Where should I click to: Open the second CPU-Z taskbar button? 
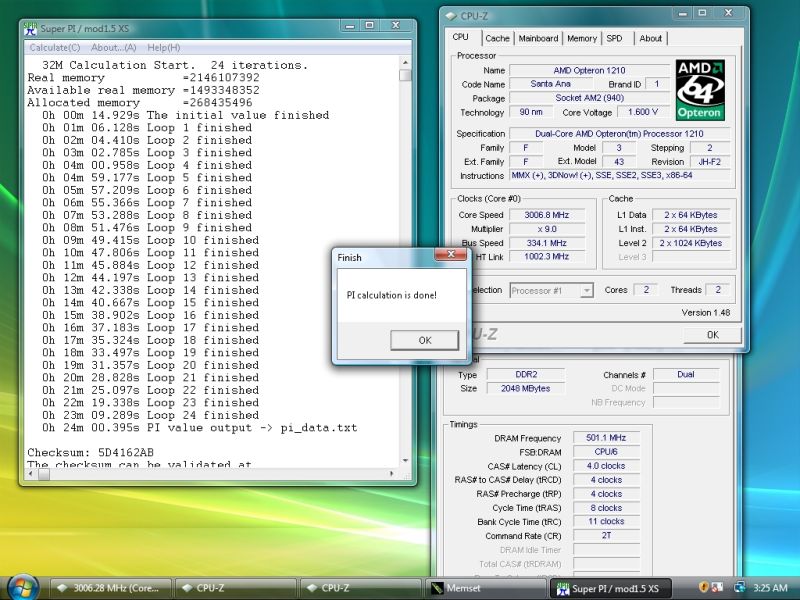pos(360,588)
